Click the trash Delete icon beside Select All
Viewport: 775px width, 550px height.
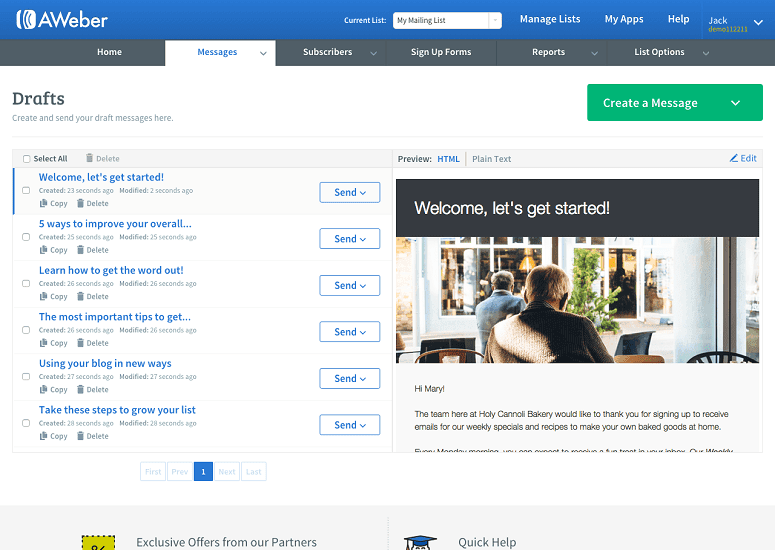(x=89, y=158)
